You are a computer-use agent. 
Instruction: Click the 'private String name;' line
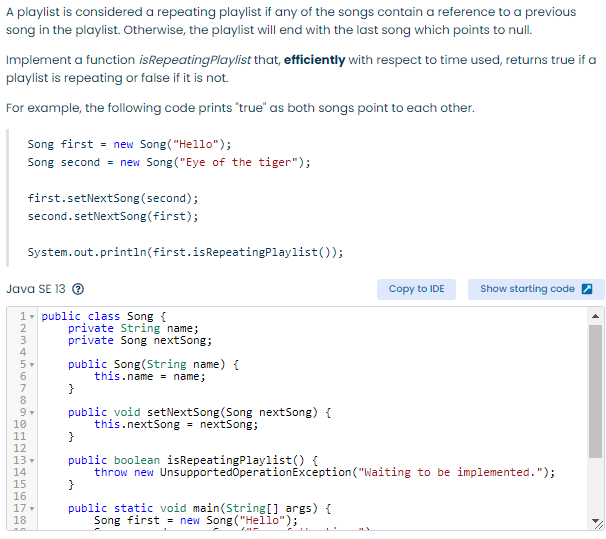(133, 328)
